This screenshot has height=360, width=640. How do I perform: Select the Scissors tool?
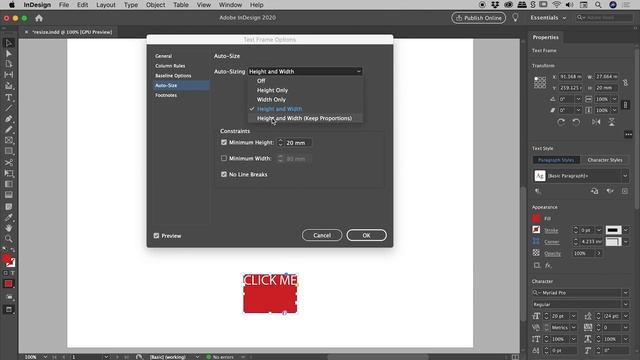[9, 162]
